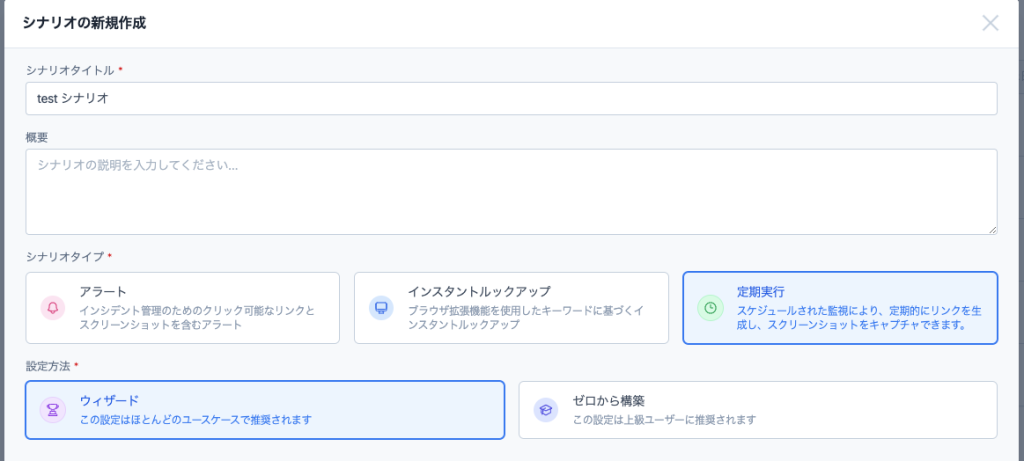
Task: Click the resize handle of the 概要 textarea
Action: tap(992, 230)
